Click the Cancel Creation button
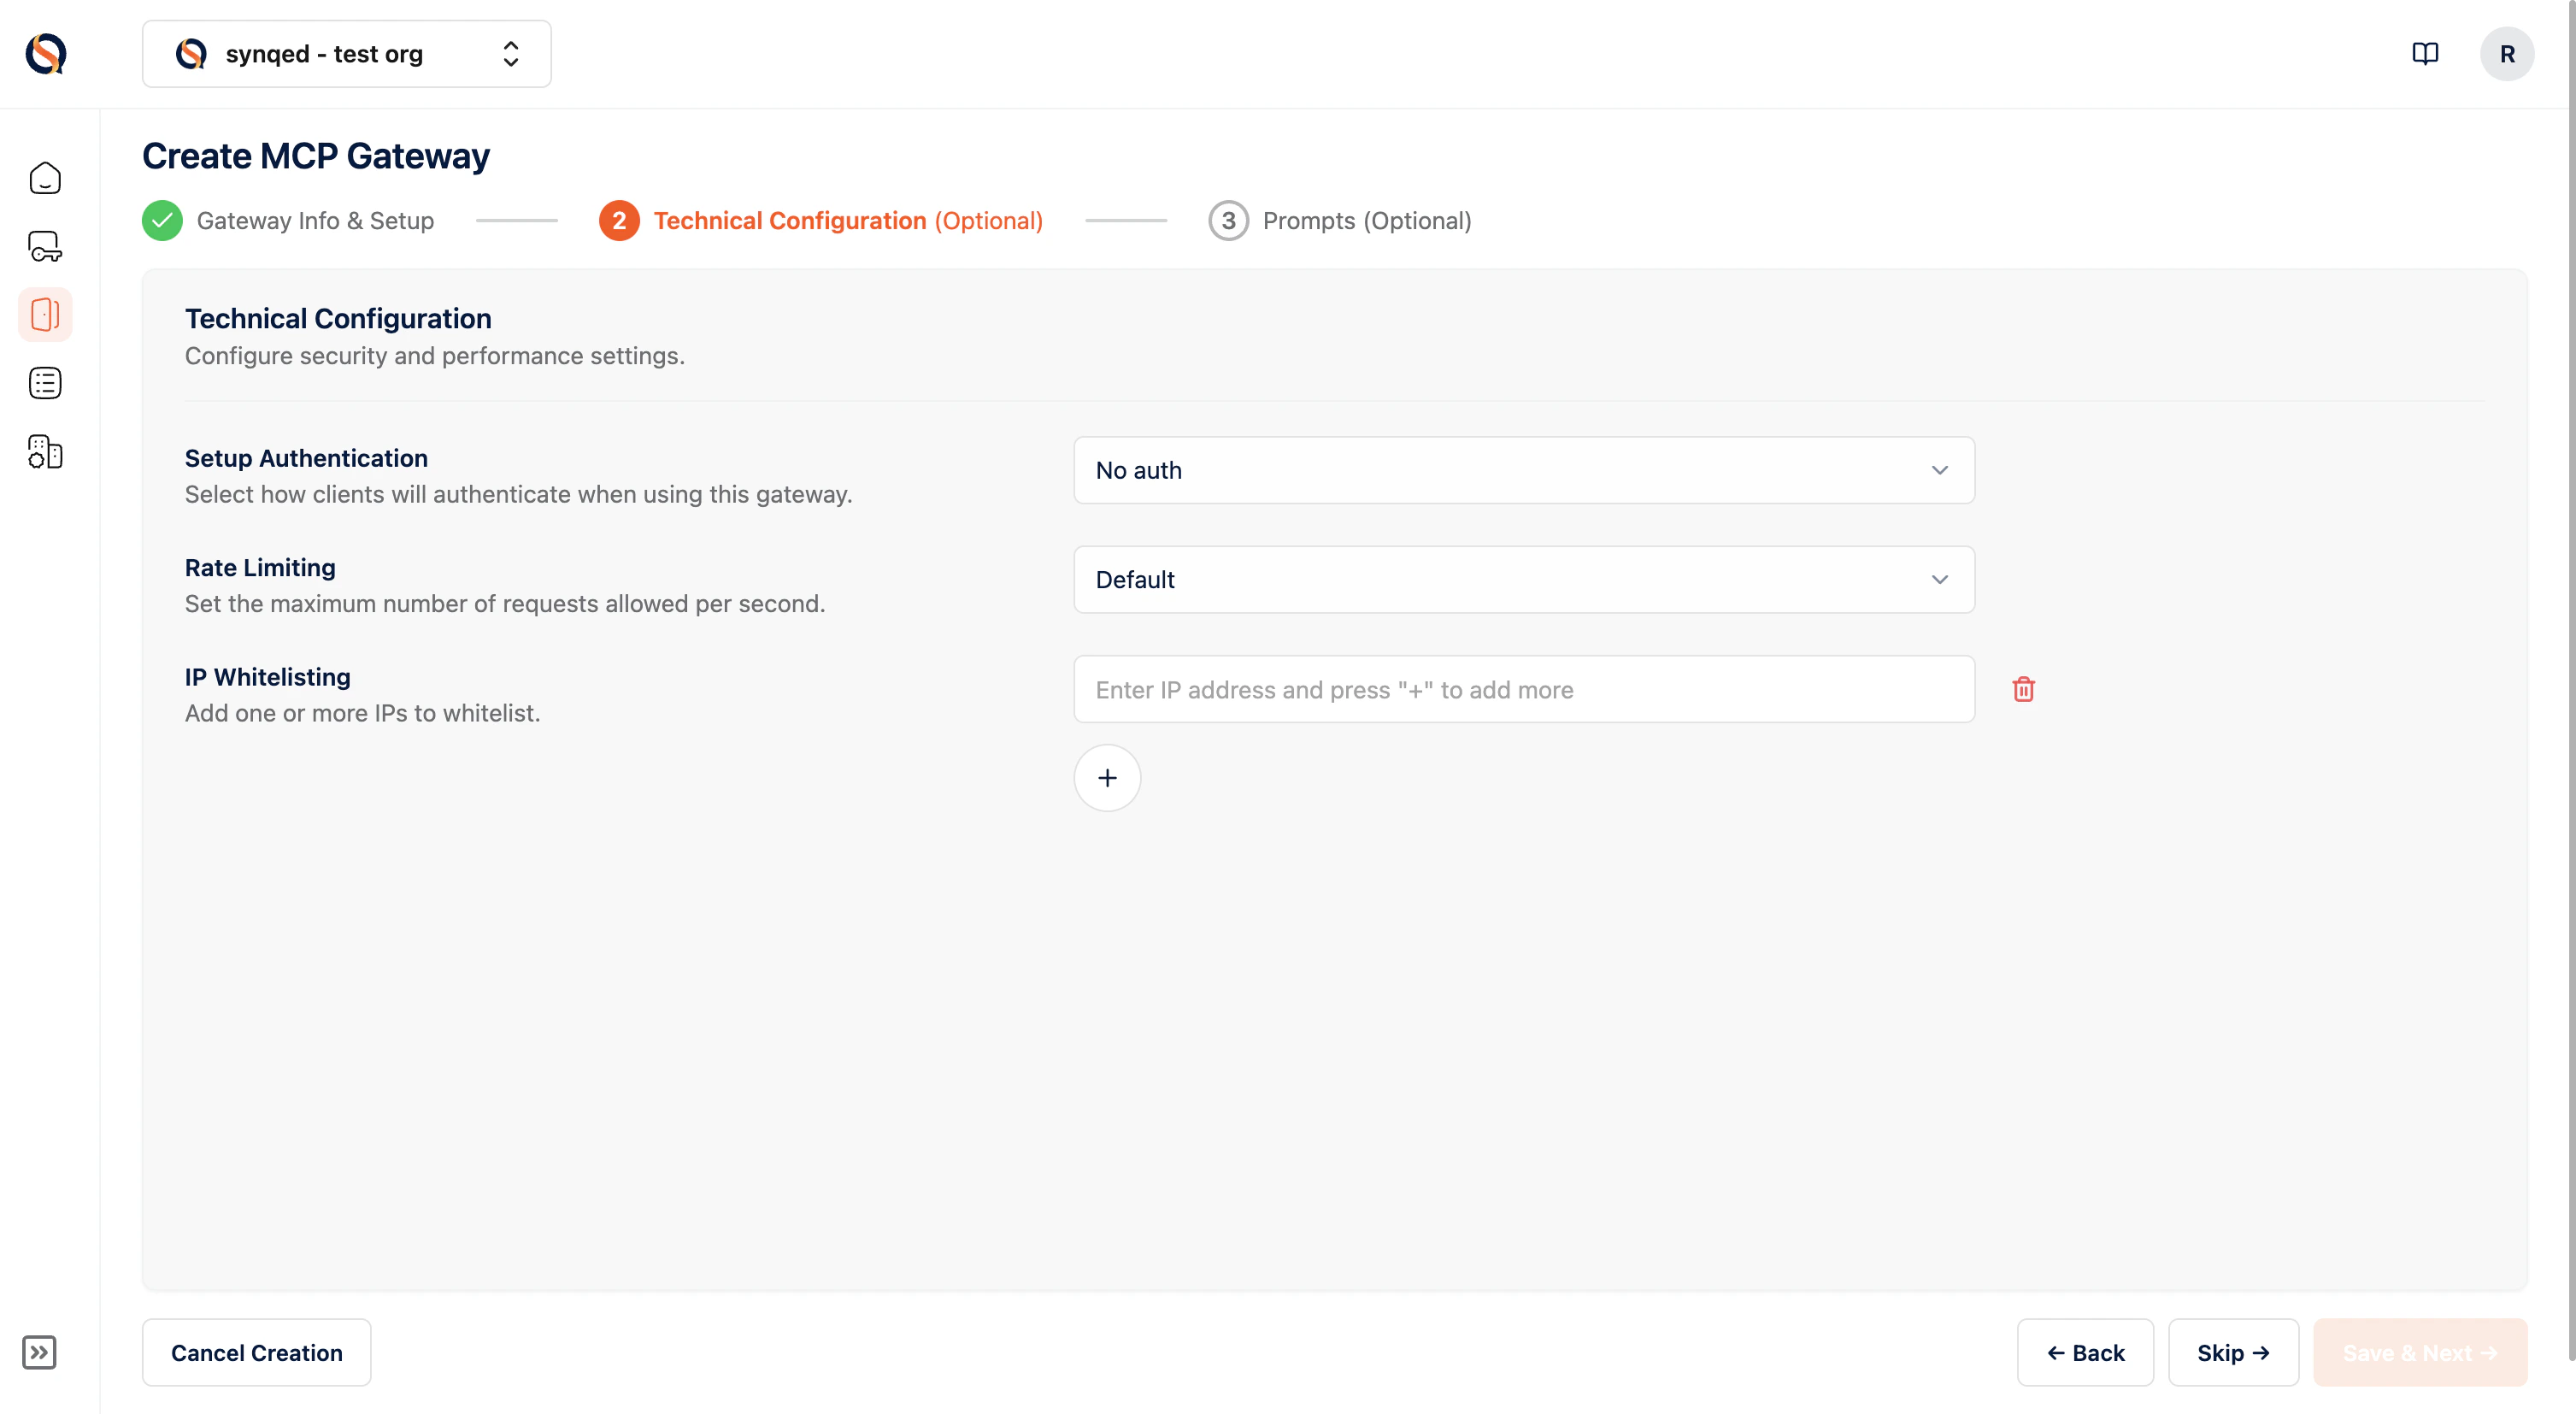Image resolution: width=2576 pixels, height=1414 pixels. (x=256, y=1352)
